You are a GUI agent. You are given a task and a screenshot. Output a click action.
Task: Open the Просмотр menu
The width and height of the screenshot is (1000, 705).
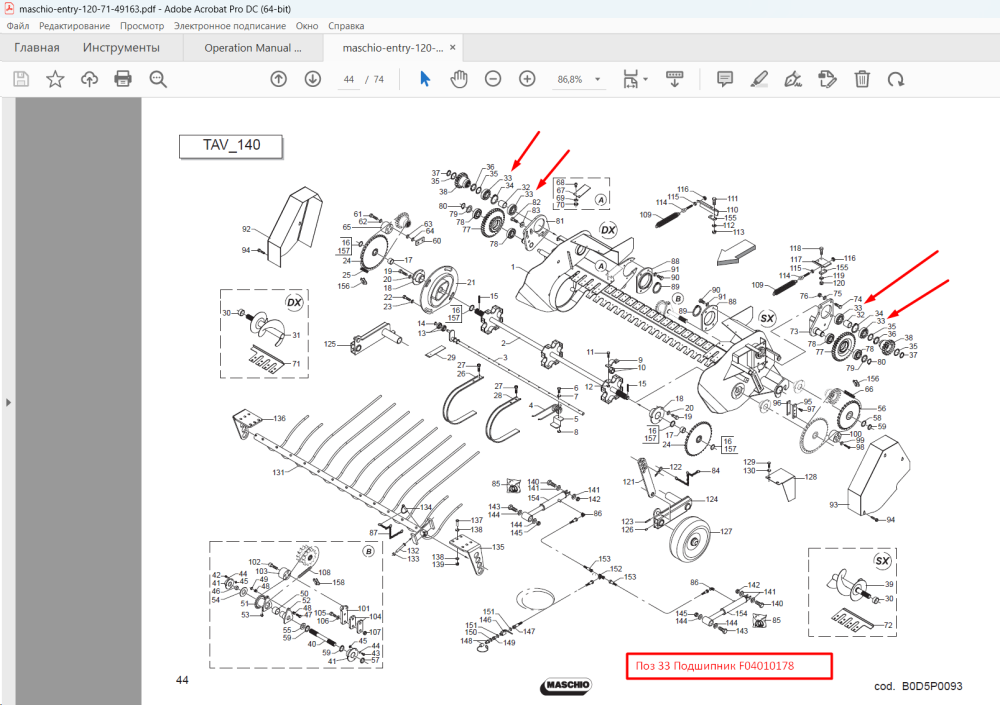tap(142, 26)
